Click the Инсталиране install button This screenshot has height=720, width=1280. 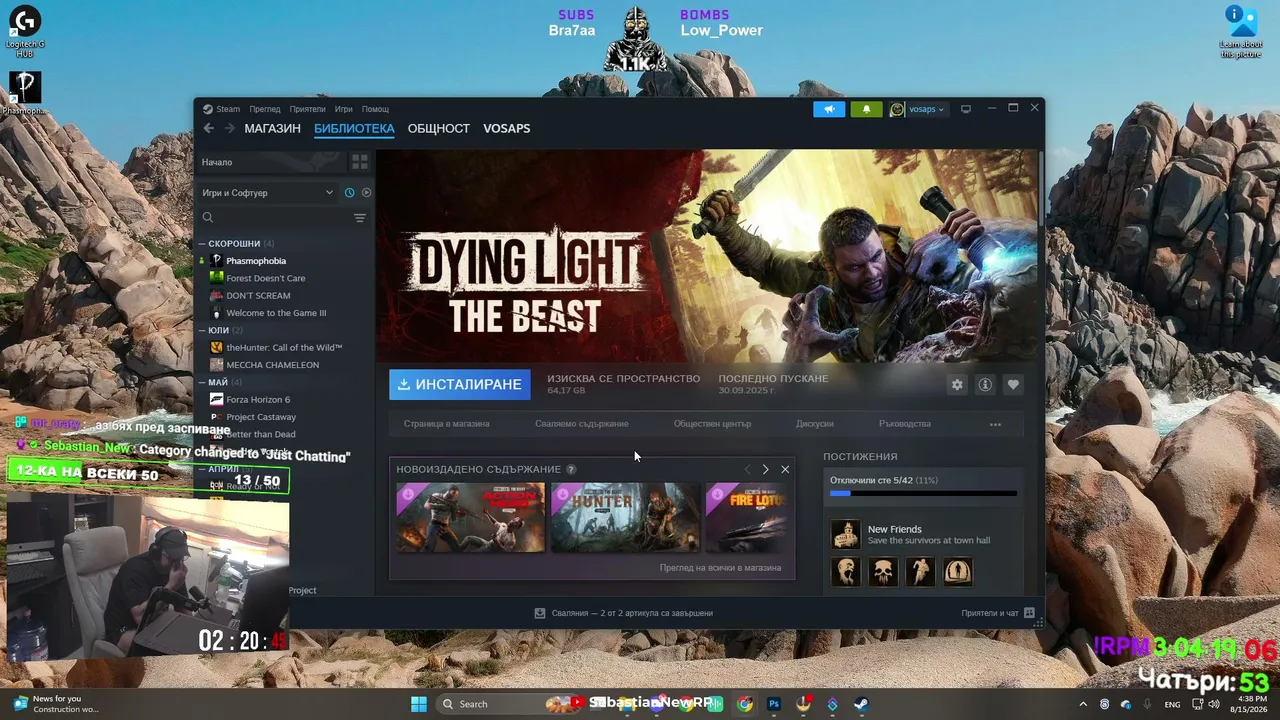point(460,384)
